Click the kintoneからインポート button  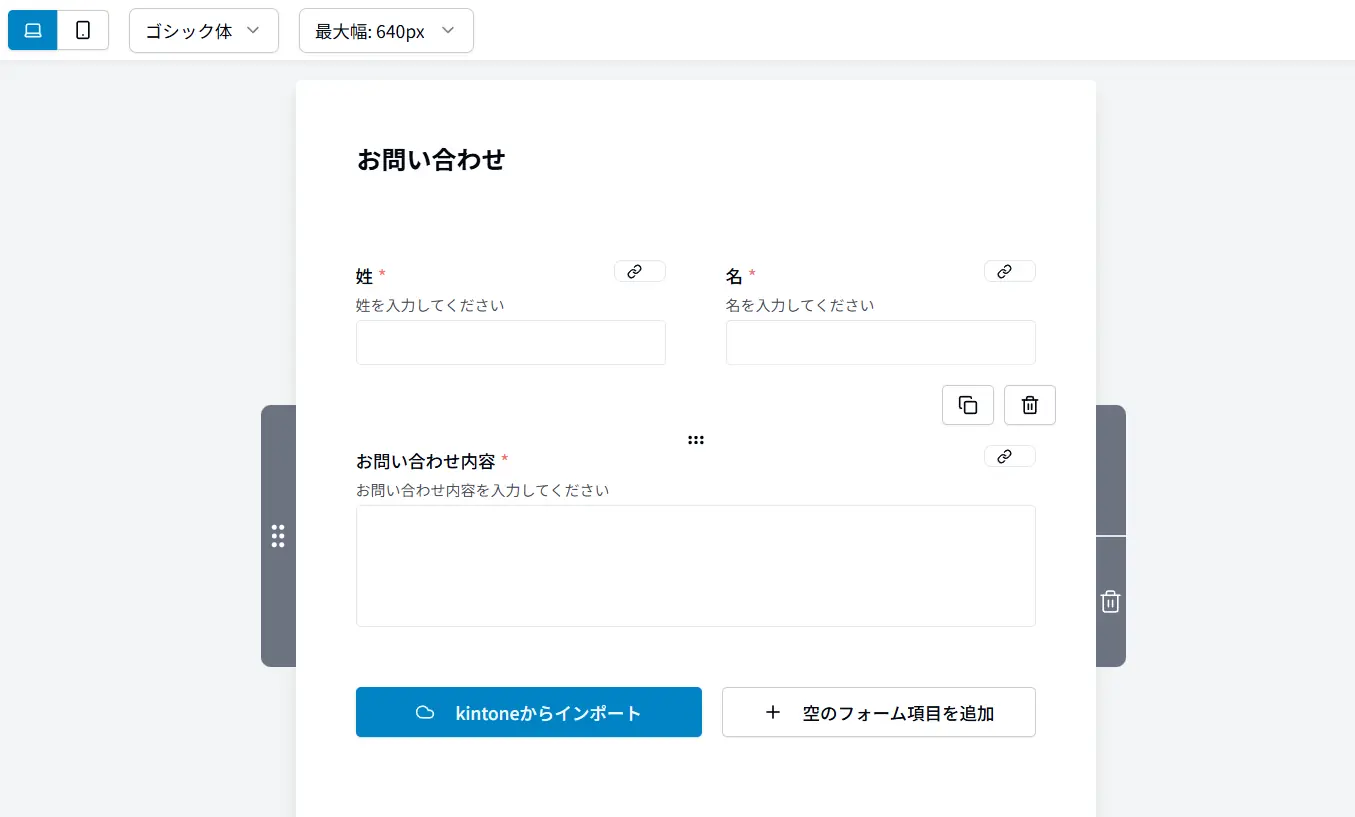[x=528, y=712]
